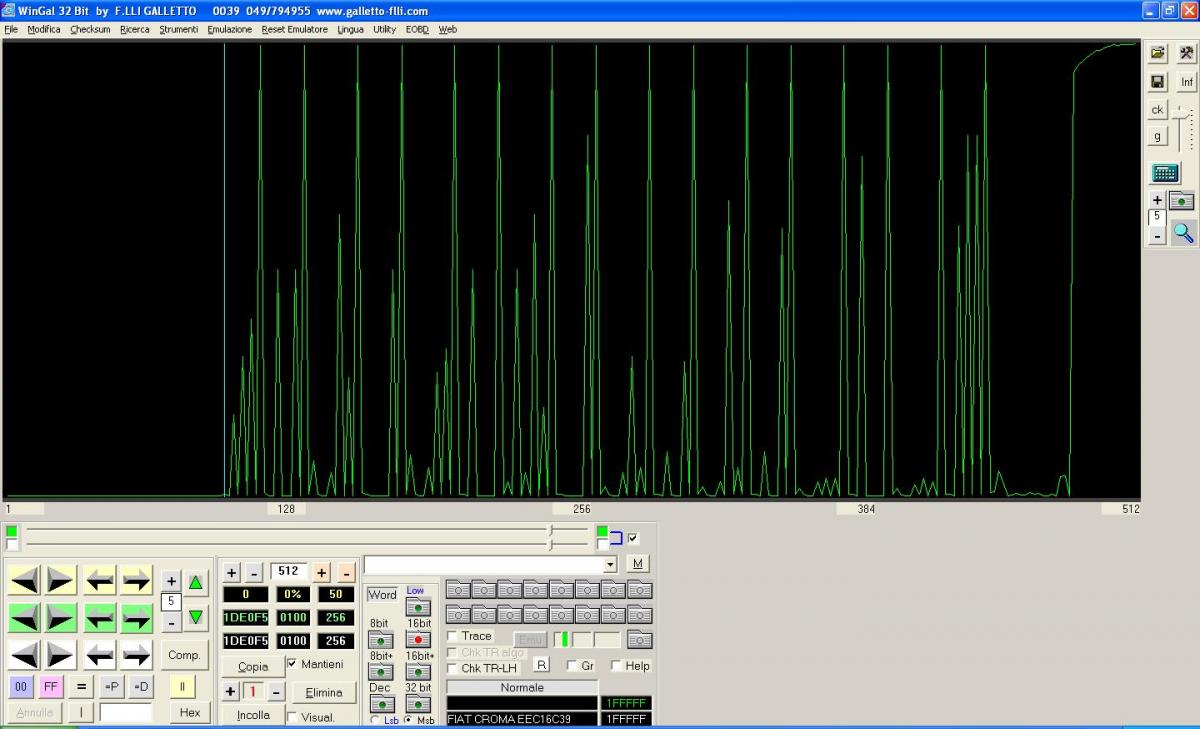The width and height of the screenshot is (1200, 729).
Task: Open the Emulazione menu
Action: 230,29
